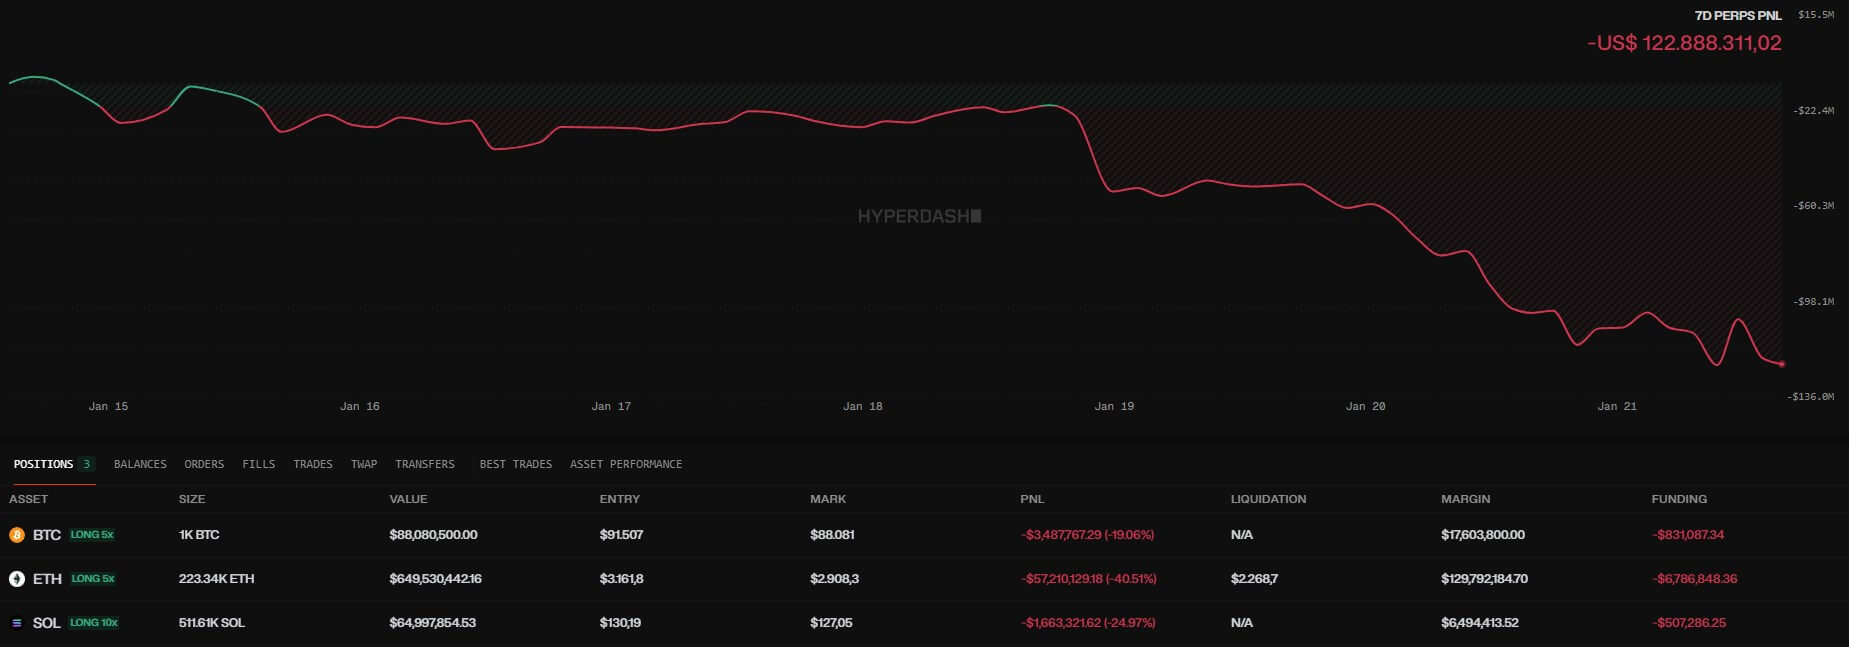
Task: Click the chart line's red endpoint dot
Action: (1782, 364)
